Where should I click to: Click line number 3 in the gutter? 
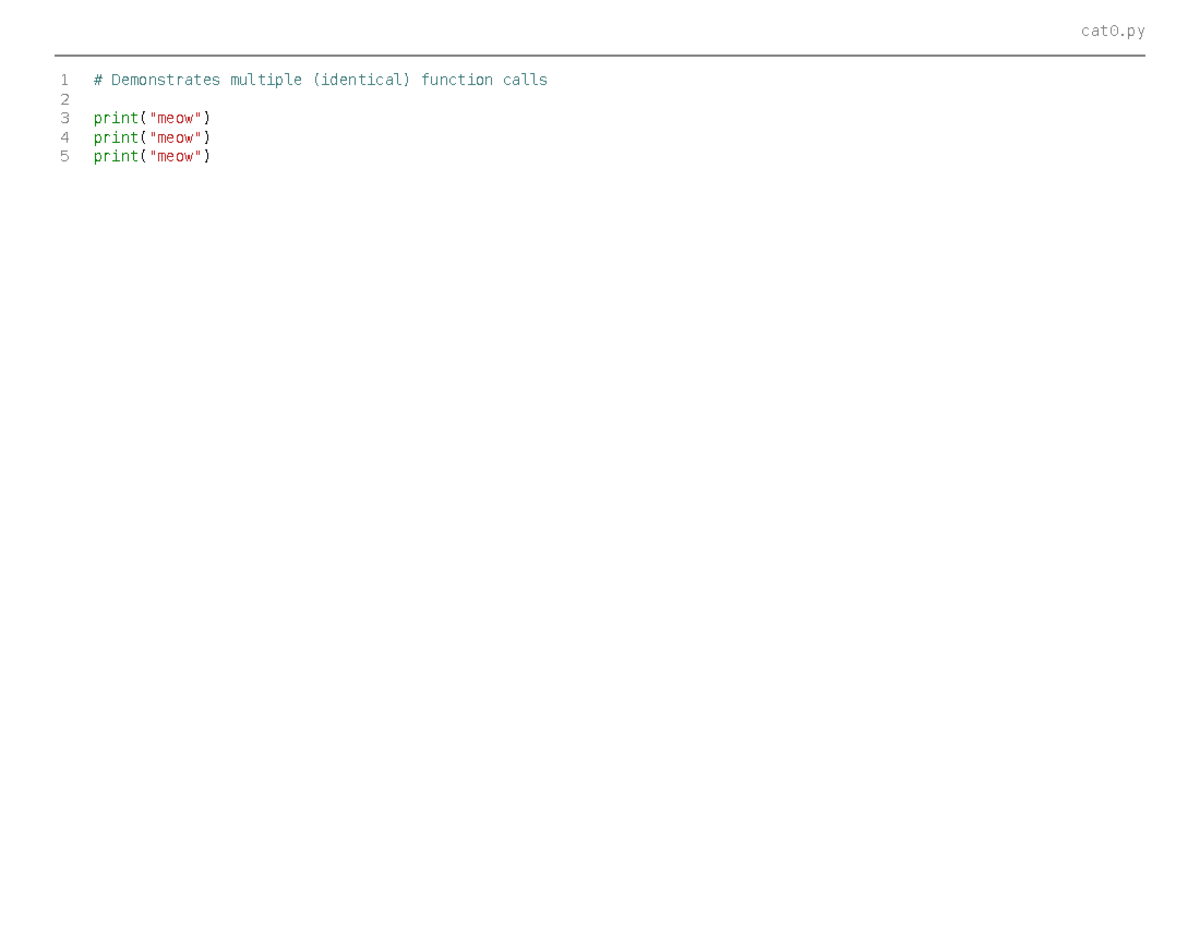pyautogui.click(x=65, y=117)
